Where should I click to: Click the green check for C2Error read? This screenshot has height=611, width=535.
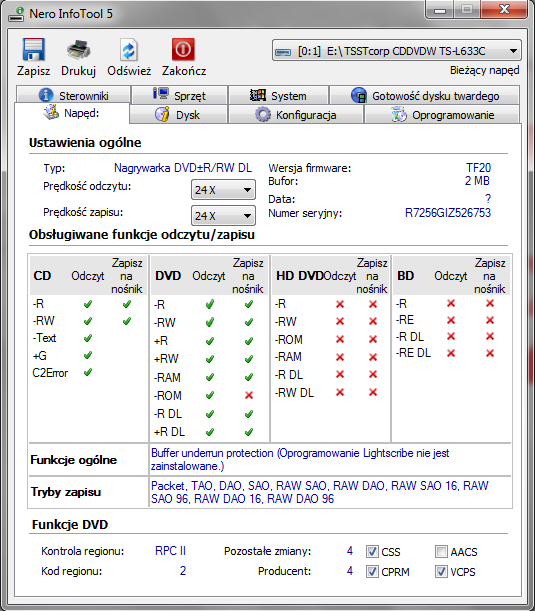tap(88, 372)
